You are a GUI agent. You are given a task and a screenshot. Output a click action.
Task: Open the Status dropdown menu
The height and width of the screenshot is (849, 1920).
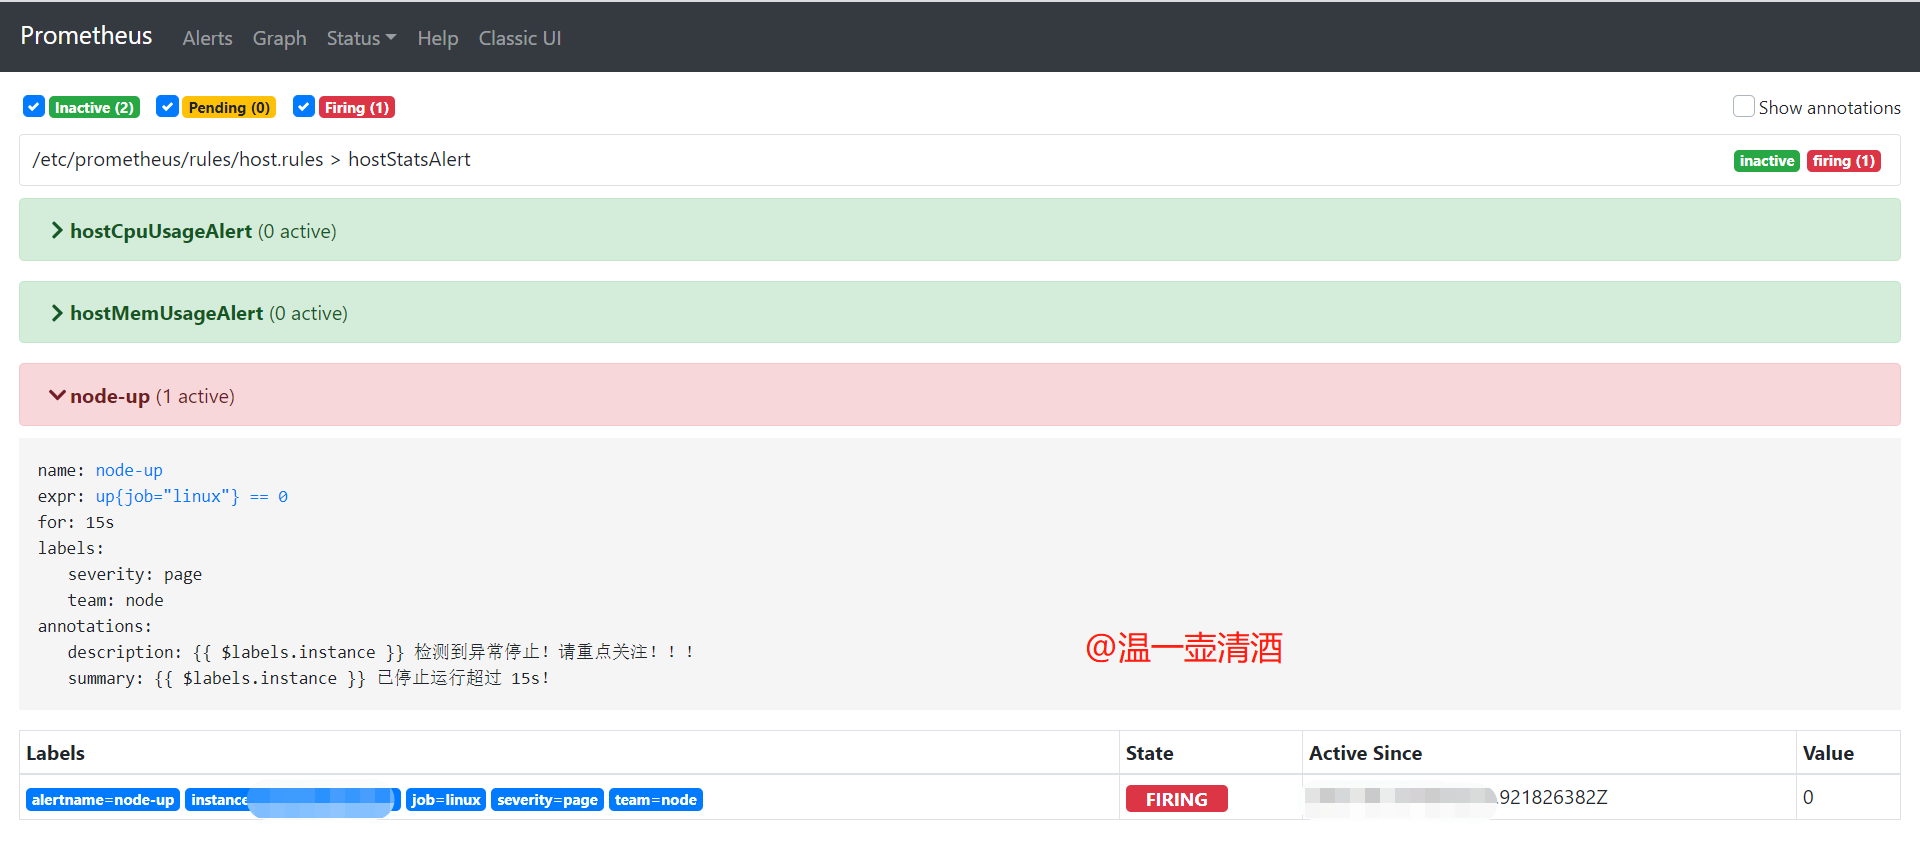pyautogui.click(x=361, y=38)
